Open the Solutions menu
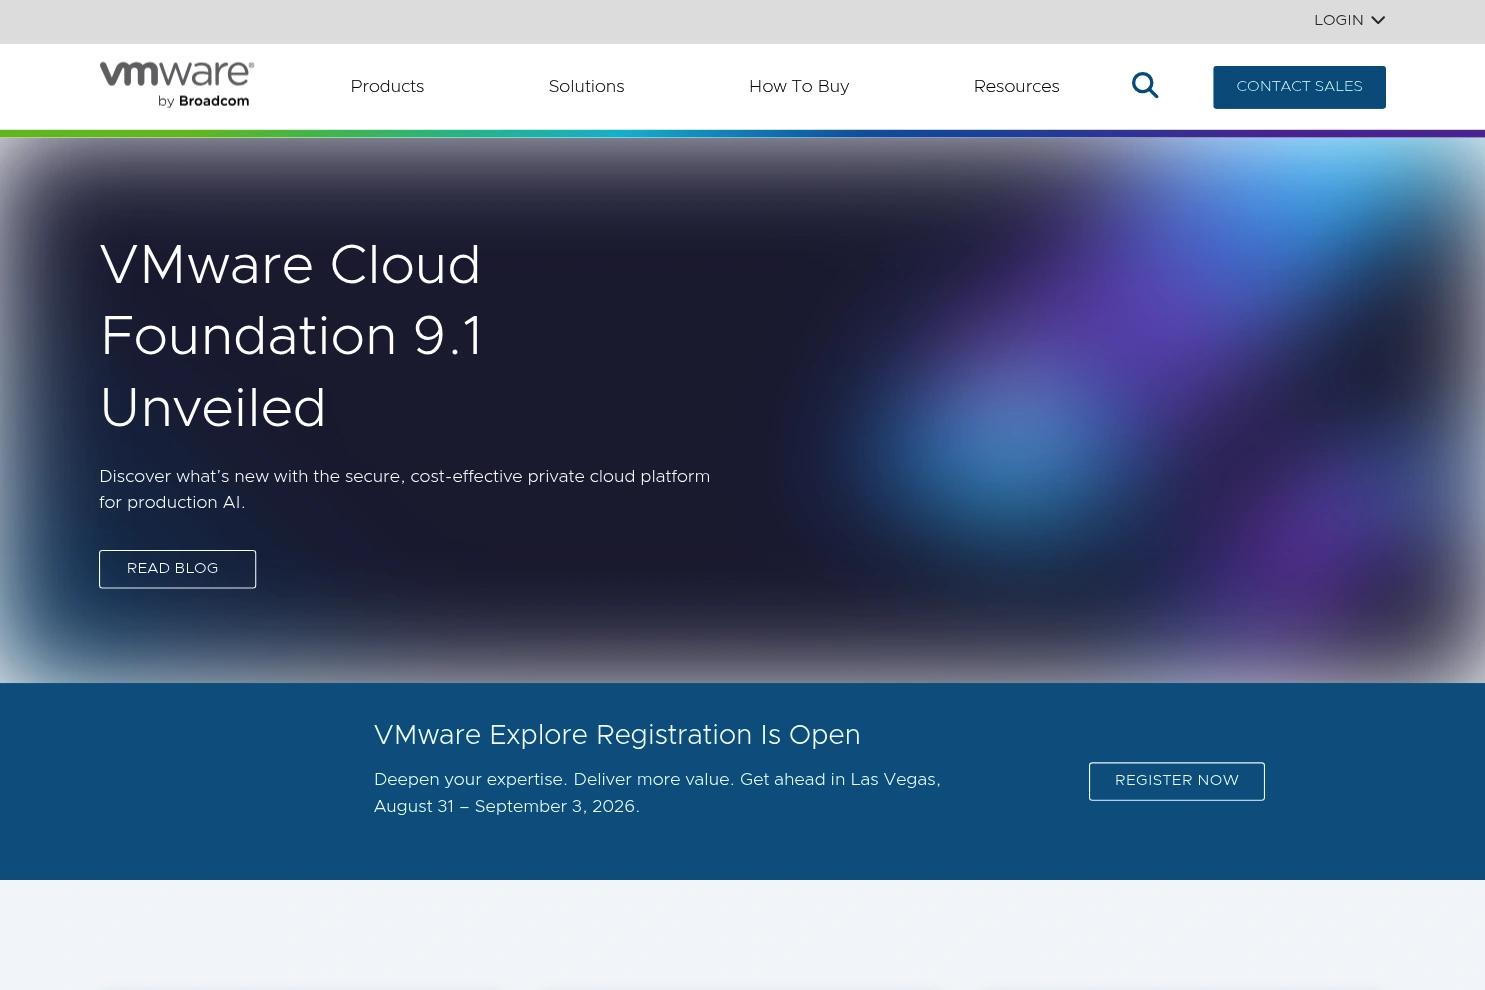 pos(586,87)
